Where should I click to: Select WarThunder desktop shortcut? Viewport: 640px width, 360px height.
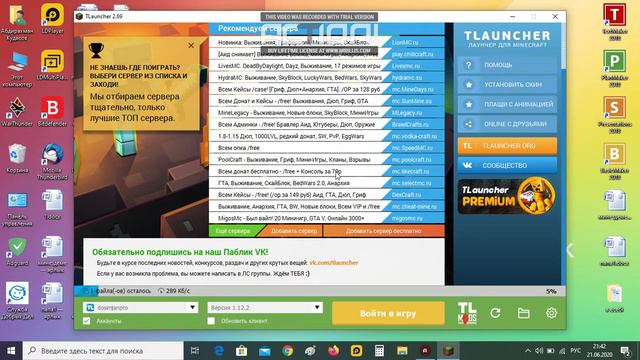(17, 112)
